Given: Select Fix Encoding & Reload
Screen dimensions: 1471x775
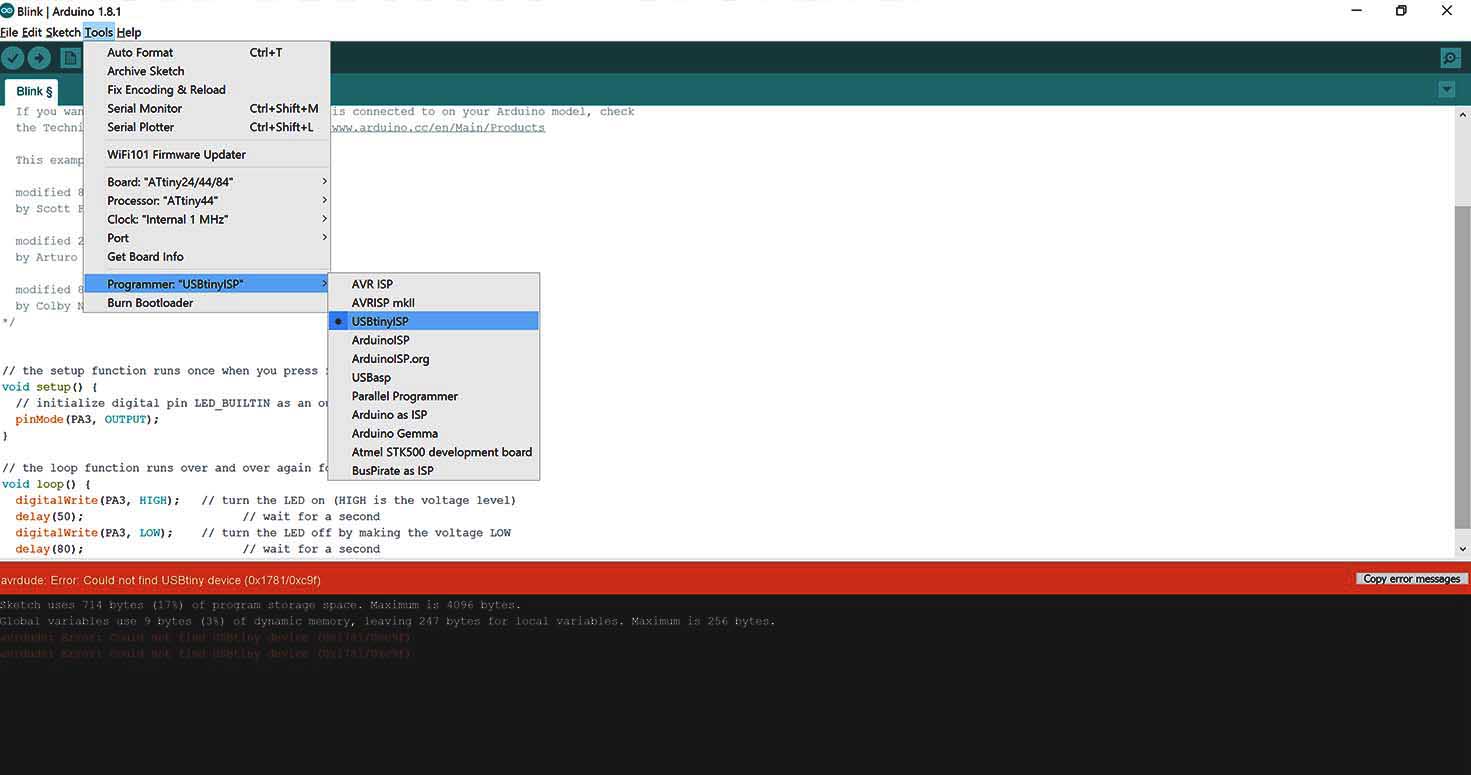Looking at the screenshot, I should click(206, 89).
